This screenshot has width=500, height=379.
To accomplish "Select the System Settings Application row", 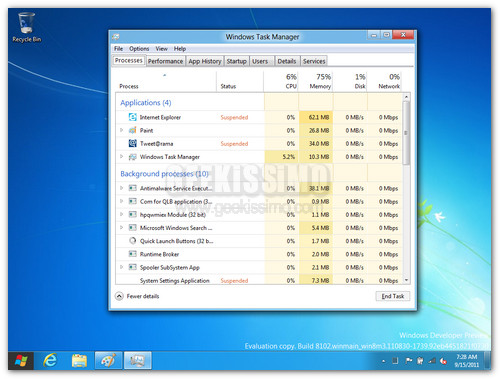I will [x=259, y=280].
